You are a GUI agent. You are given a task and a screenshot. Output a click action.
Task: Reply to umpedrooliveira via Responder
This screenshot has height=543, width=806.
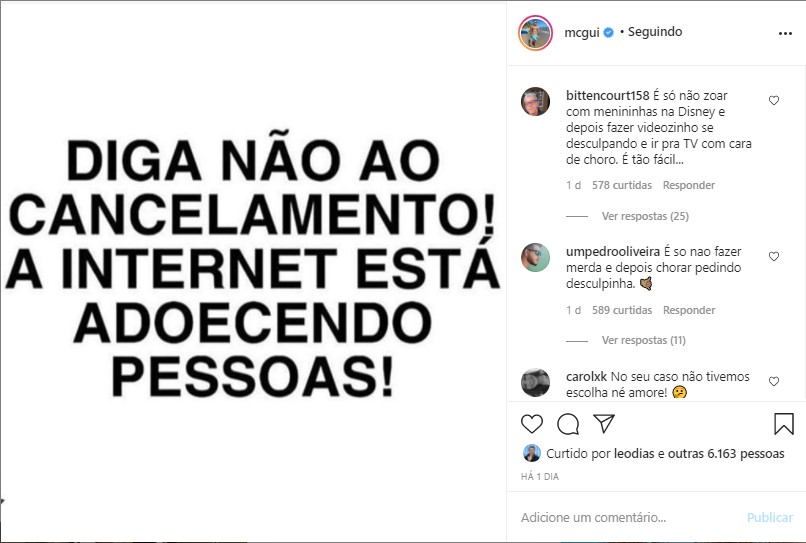click(689, 310)
